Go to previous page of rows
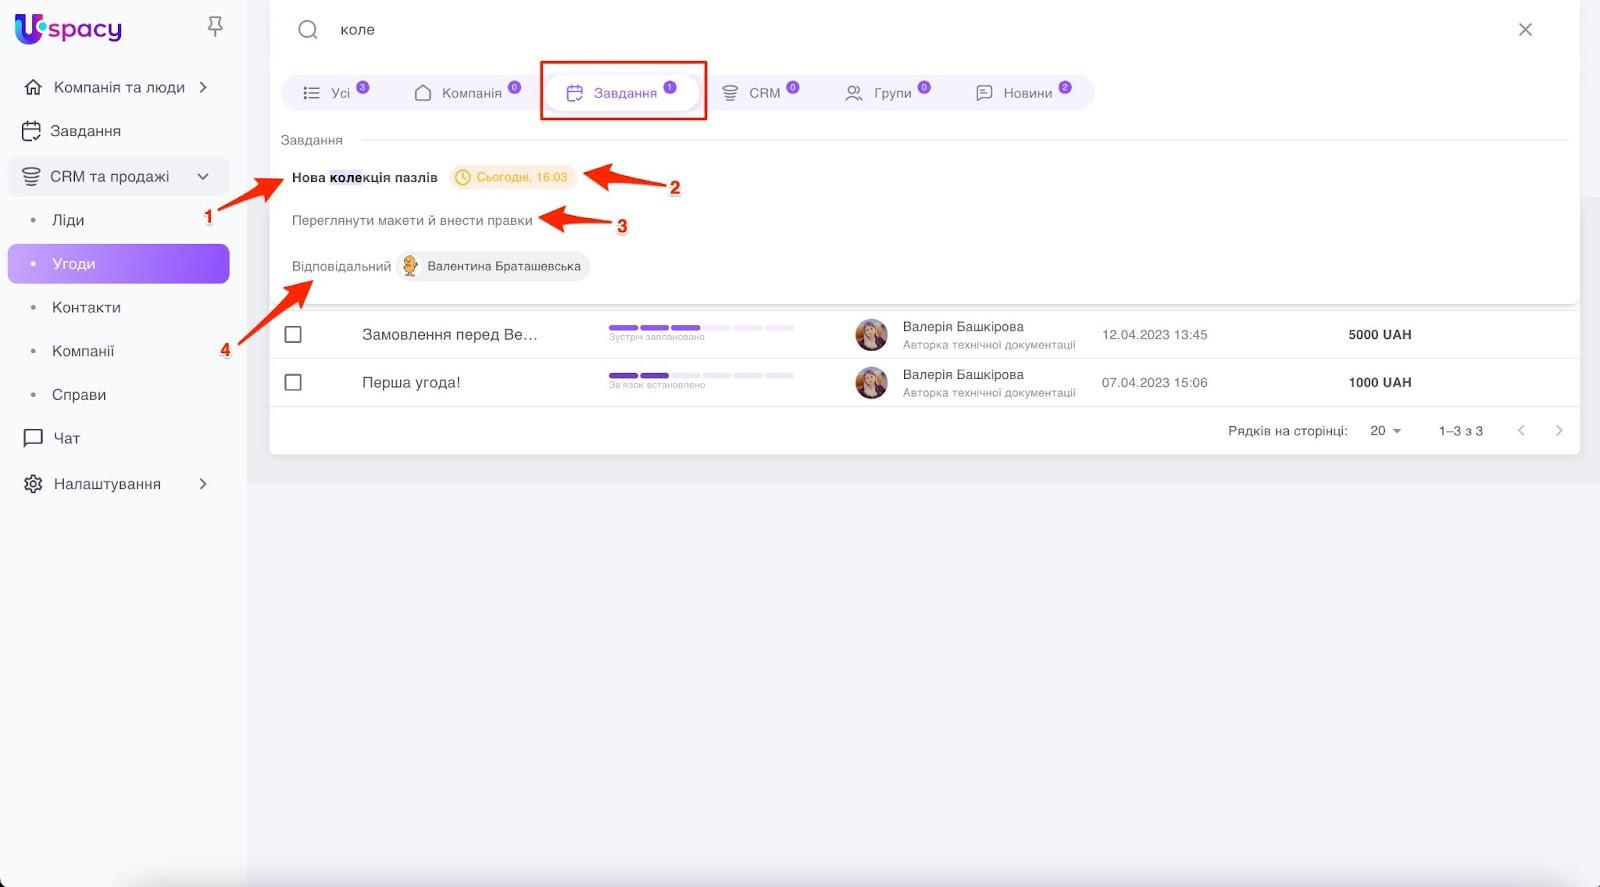The width and height of the screenshot is (1600, 887). (x=1521, y=431)
